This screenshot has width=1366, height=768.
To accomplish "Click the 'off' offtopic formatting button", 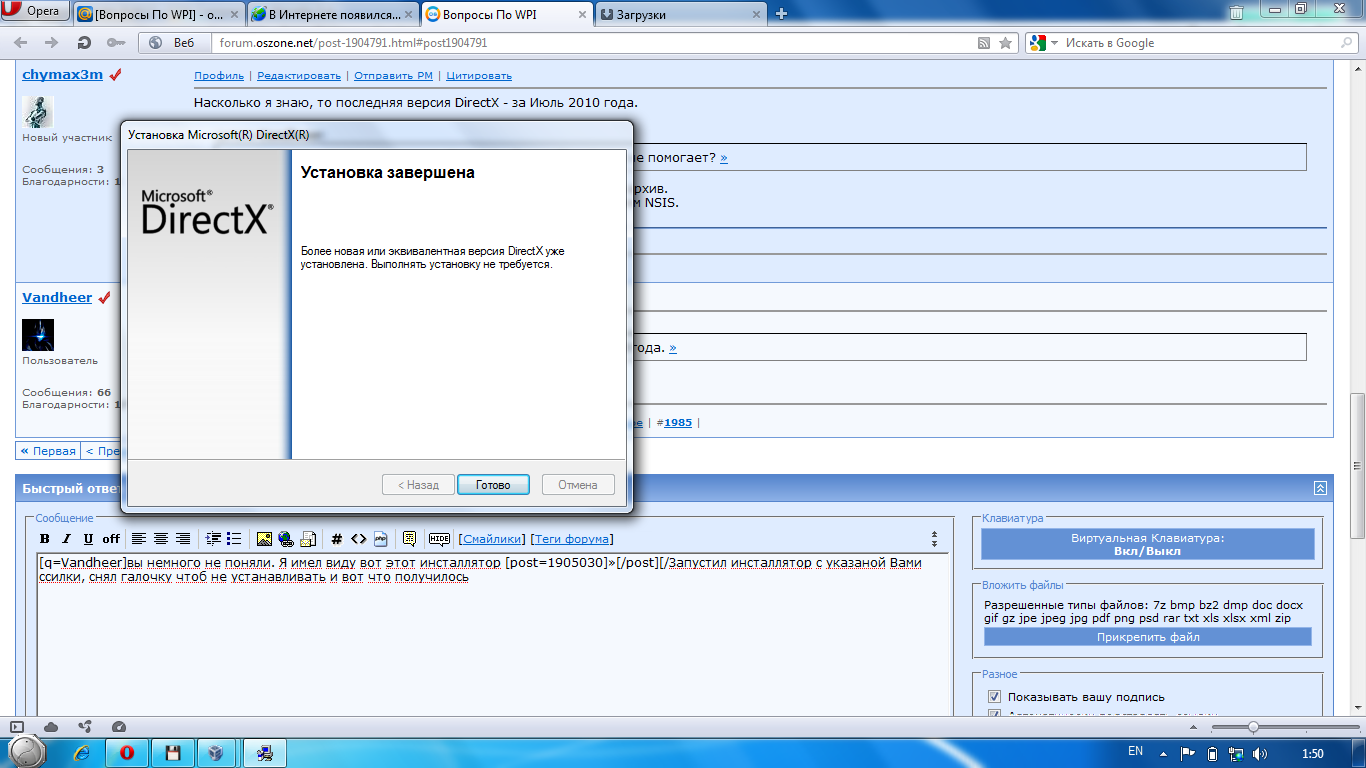I will pyautogui.click(x=111, y=539).
